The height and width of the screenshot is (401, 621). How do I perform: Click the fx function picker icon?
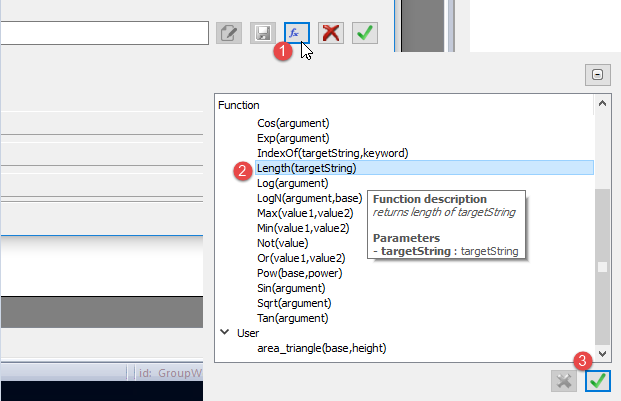(x=296, y=32)
